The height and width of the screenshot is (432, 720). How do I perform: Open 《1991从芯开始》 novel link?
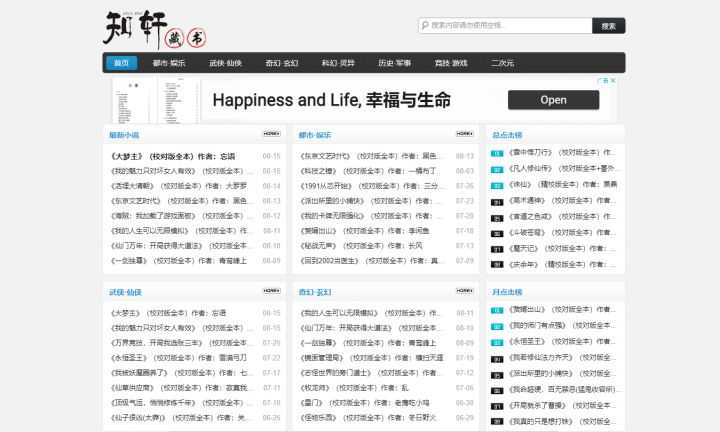[x=371, y=186]
